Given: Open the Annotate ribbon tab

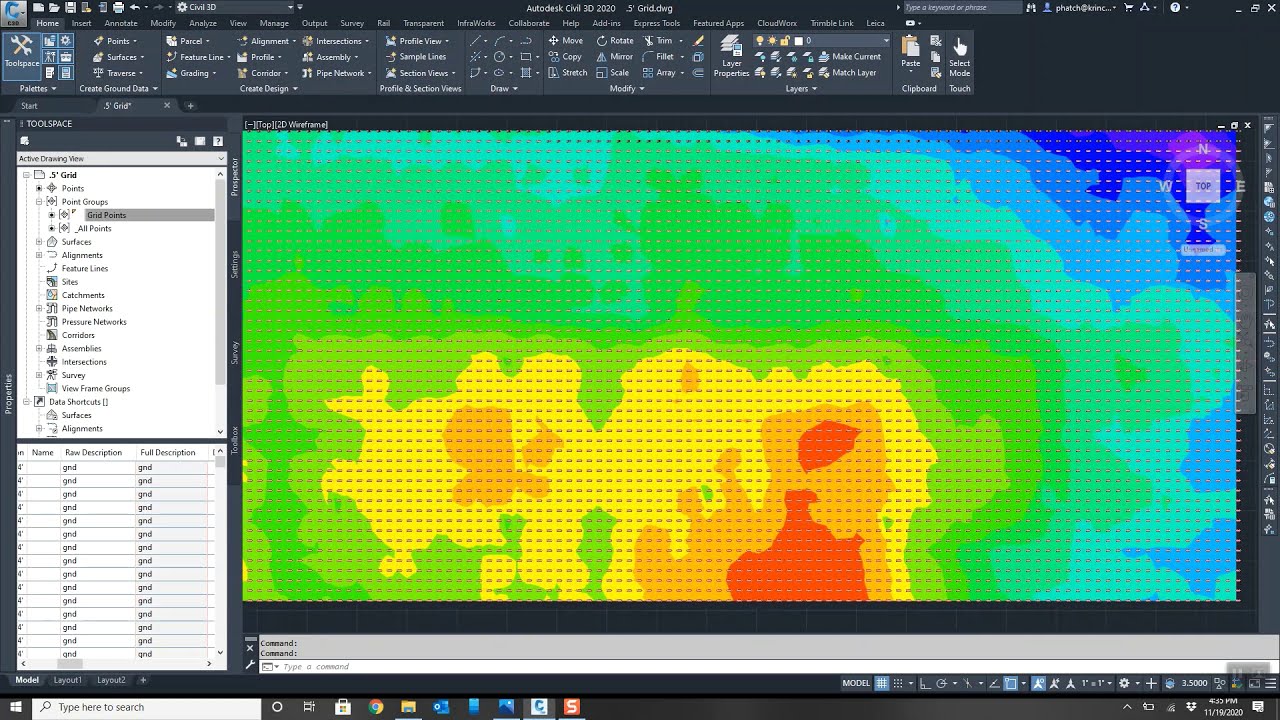Looking at the screenshot, I should click(x=121, y=23).
